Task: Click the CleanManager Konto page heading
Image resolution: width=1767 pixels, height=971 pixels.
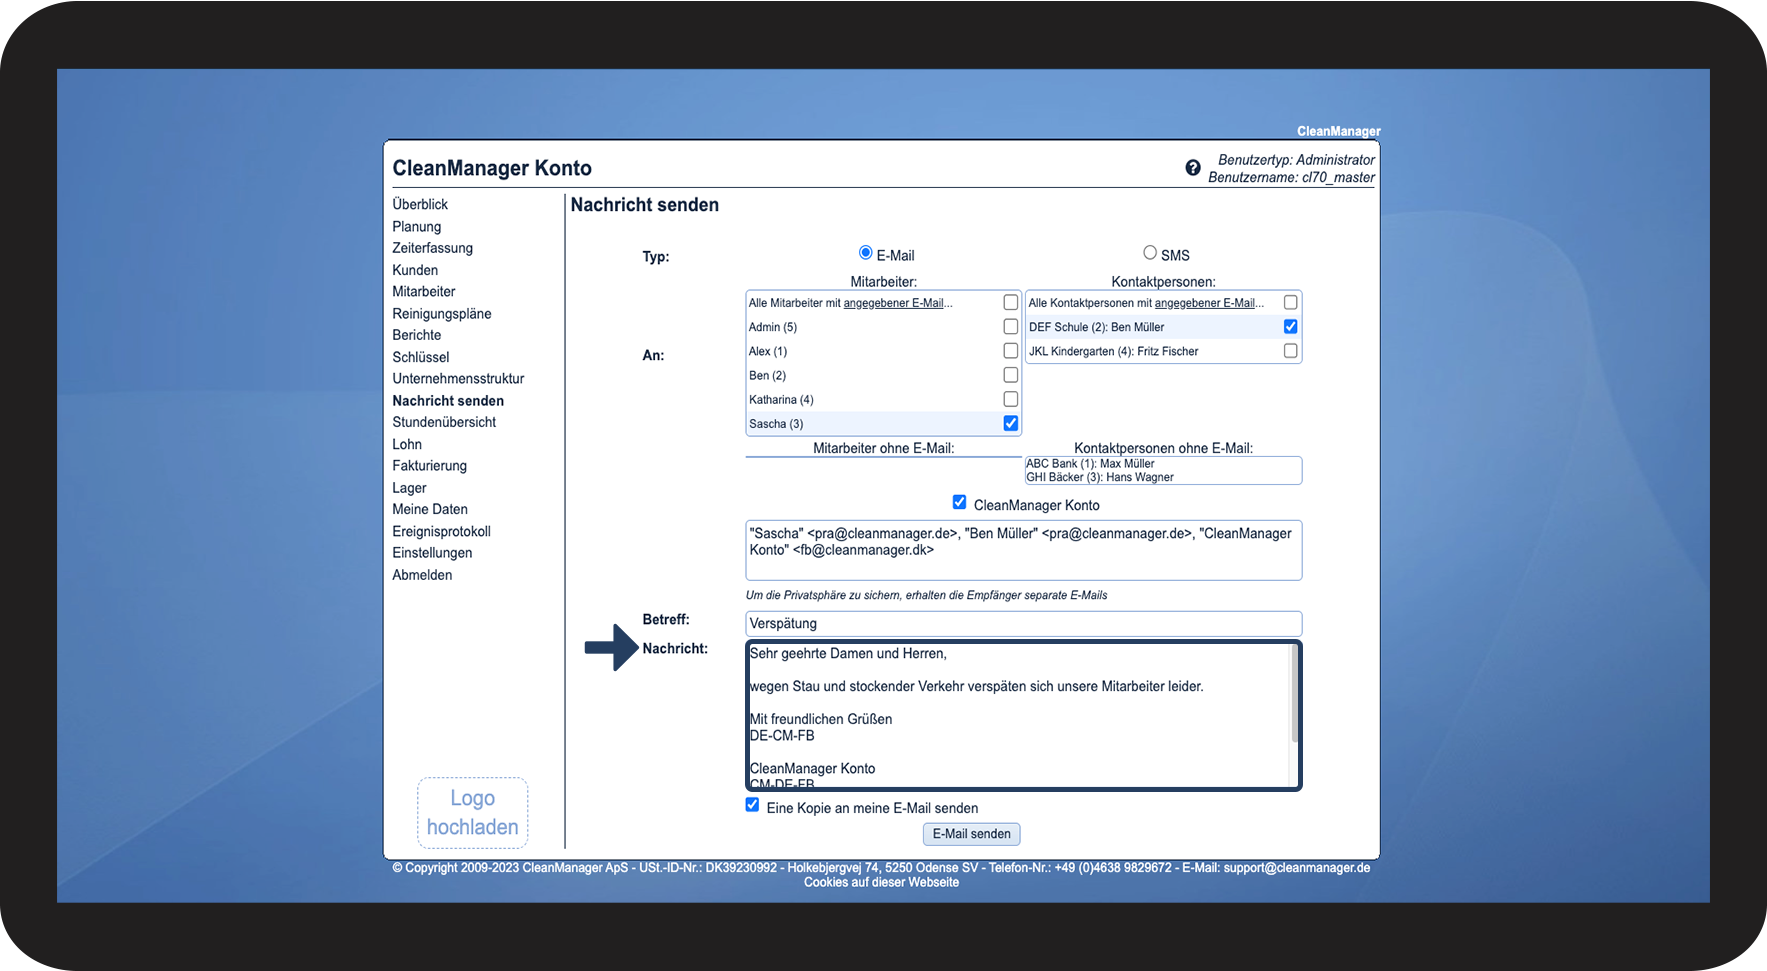Action: [492, 168]
